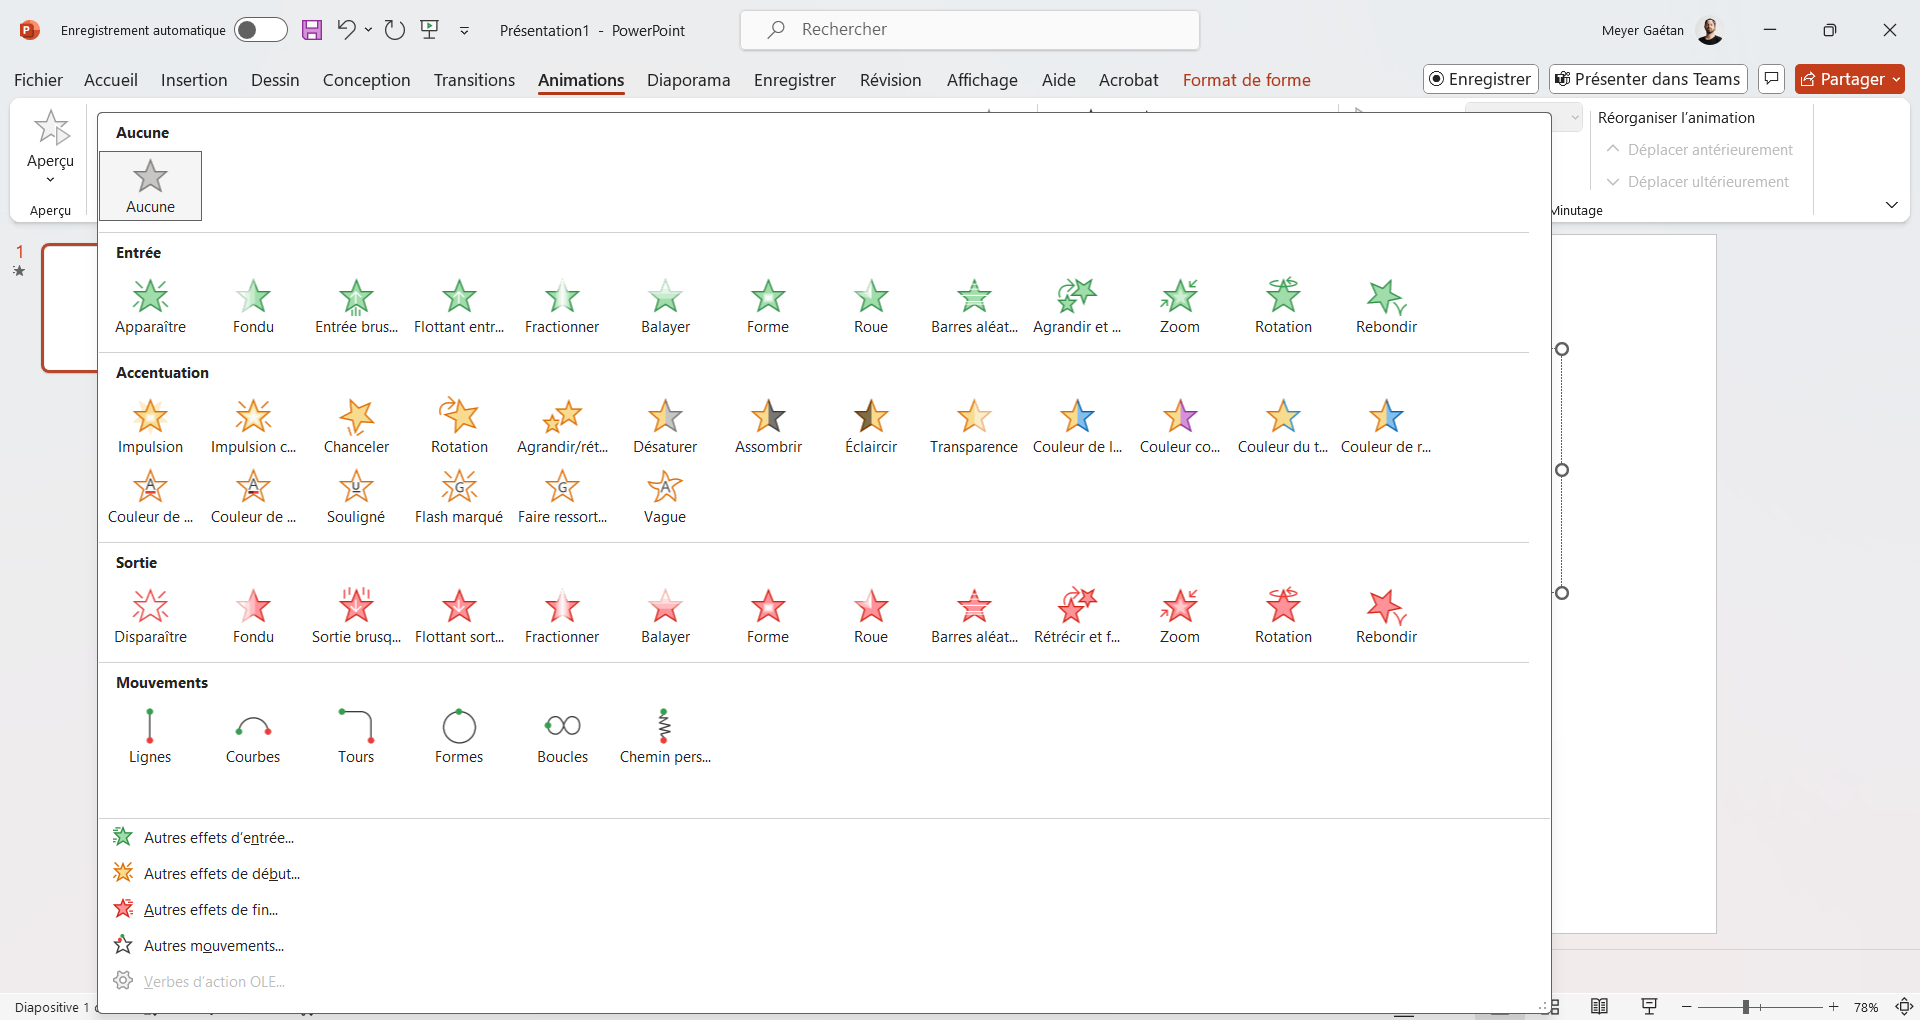Choose the Lignes motion path
Image resolution: width=1920 pixels, height=1020 pixels.
(x=150, y=736)
